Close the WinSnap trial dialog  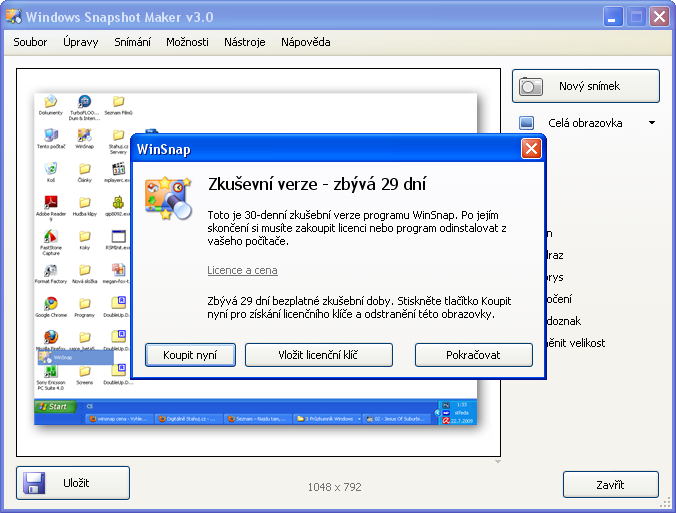[x=531, y=149]
